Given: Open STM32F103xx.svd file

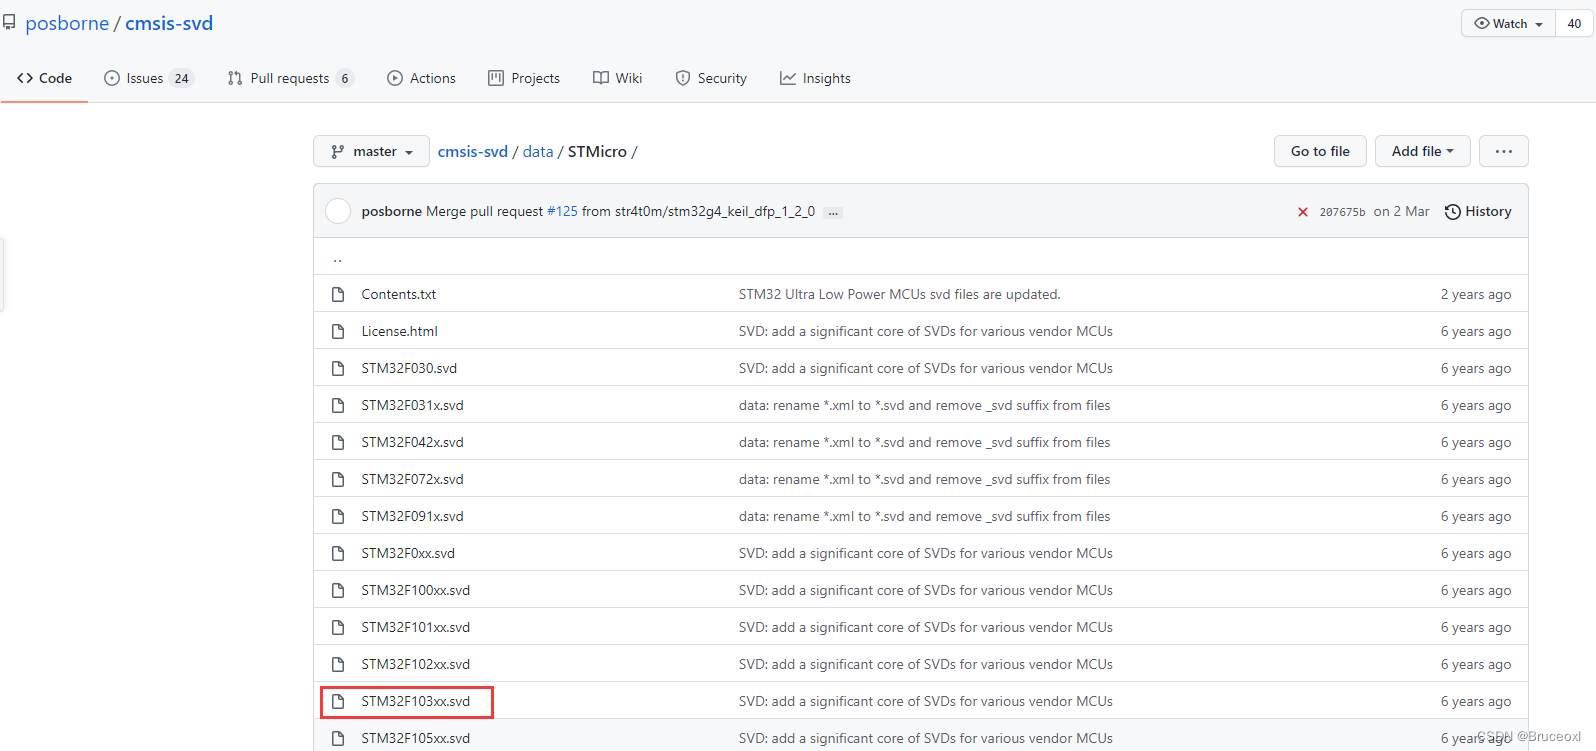Looking at the screenshot, I should (x=416, y=701).
